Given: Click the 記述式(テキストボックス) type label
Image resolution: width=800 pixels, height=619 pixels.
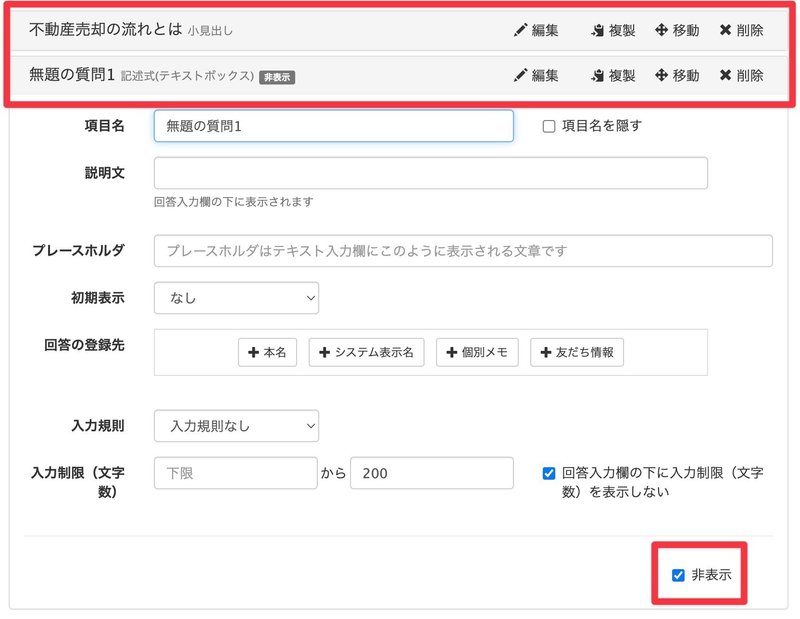Looking at the screenshot, I should [x=187, y=76].
